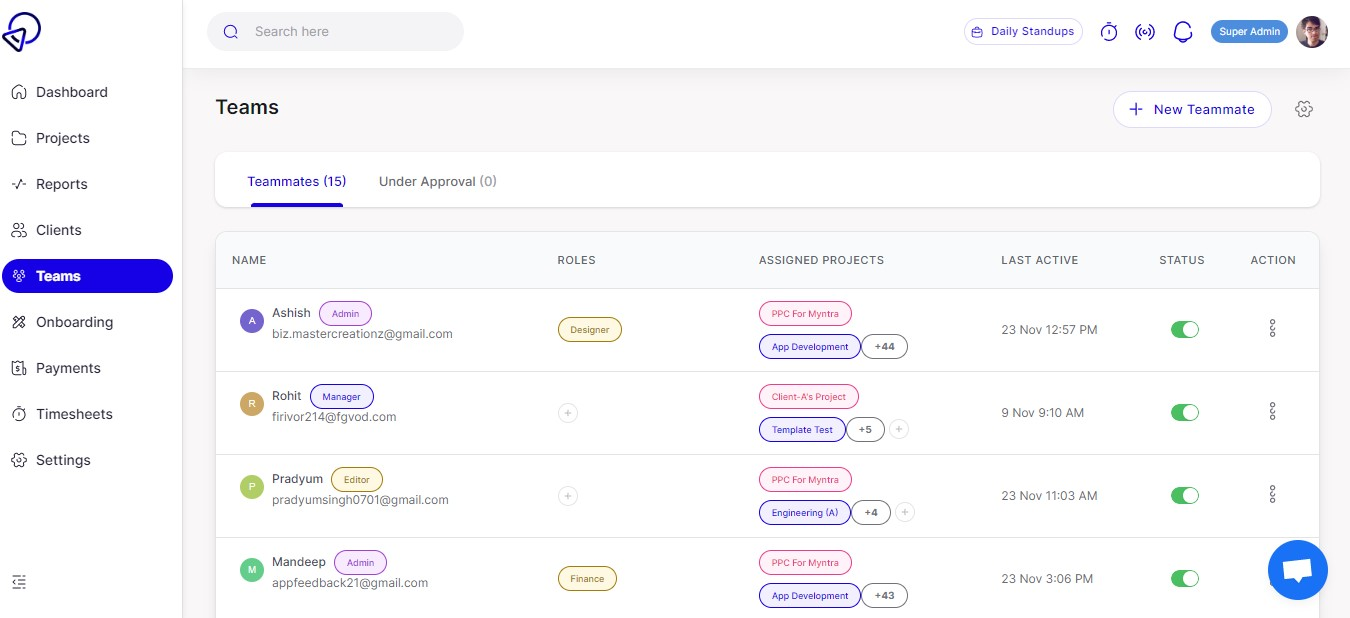Open the live chat support bubble

pos(1297,570)
